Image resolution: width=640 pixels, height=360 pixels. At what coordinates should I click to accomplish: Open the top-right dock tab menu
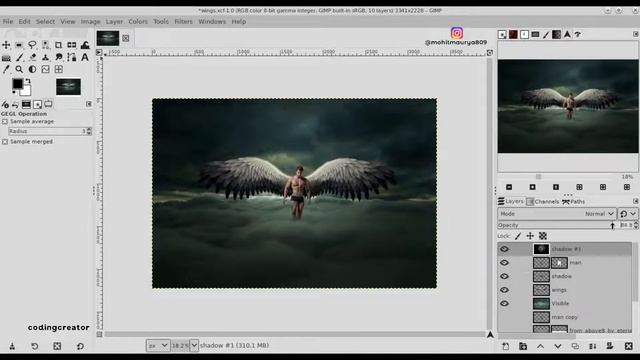pos(636,34)
